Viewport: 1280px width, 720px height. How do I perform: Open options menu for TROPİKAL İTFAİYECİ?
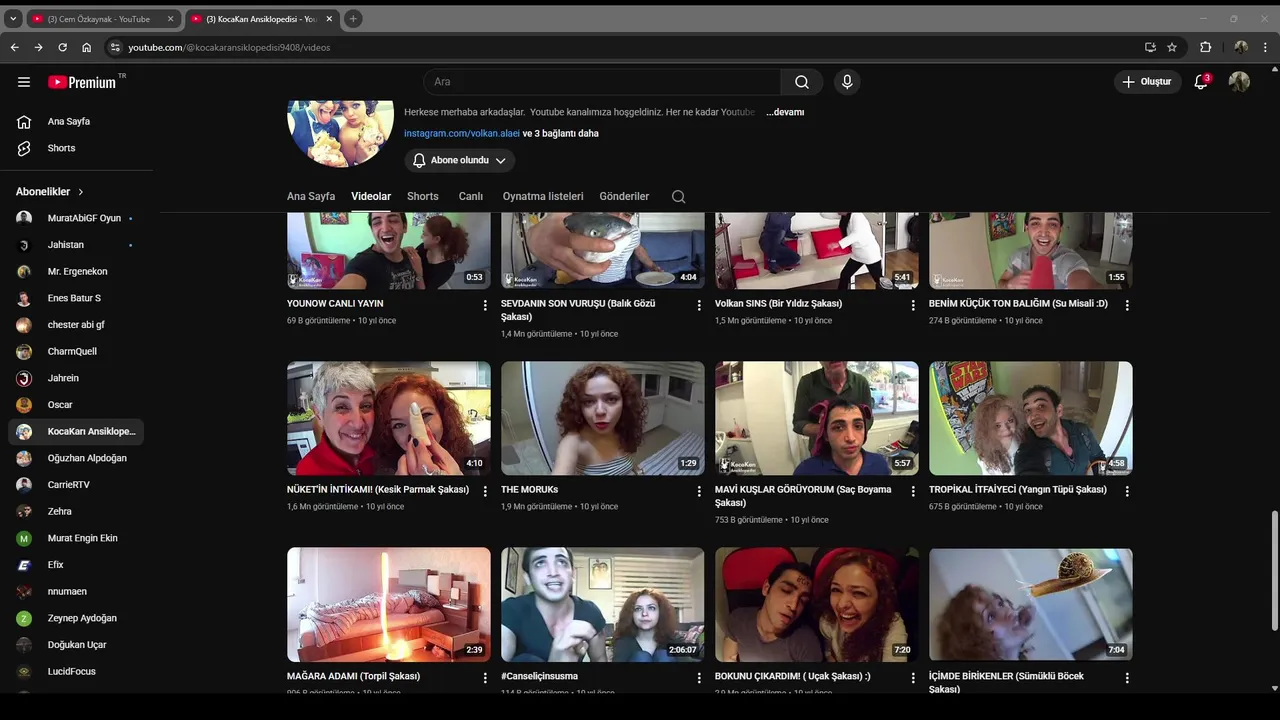(x=1127, y=491)
